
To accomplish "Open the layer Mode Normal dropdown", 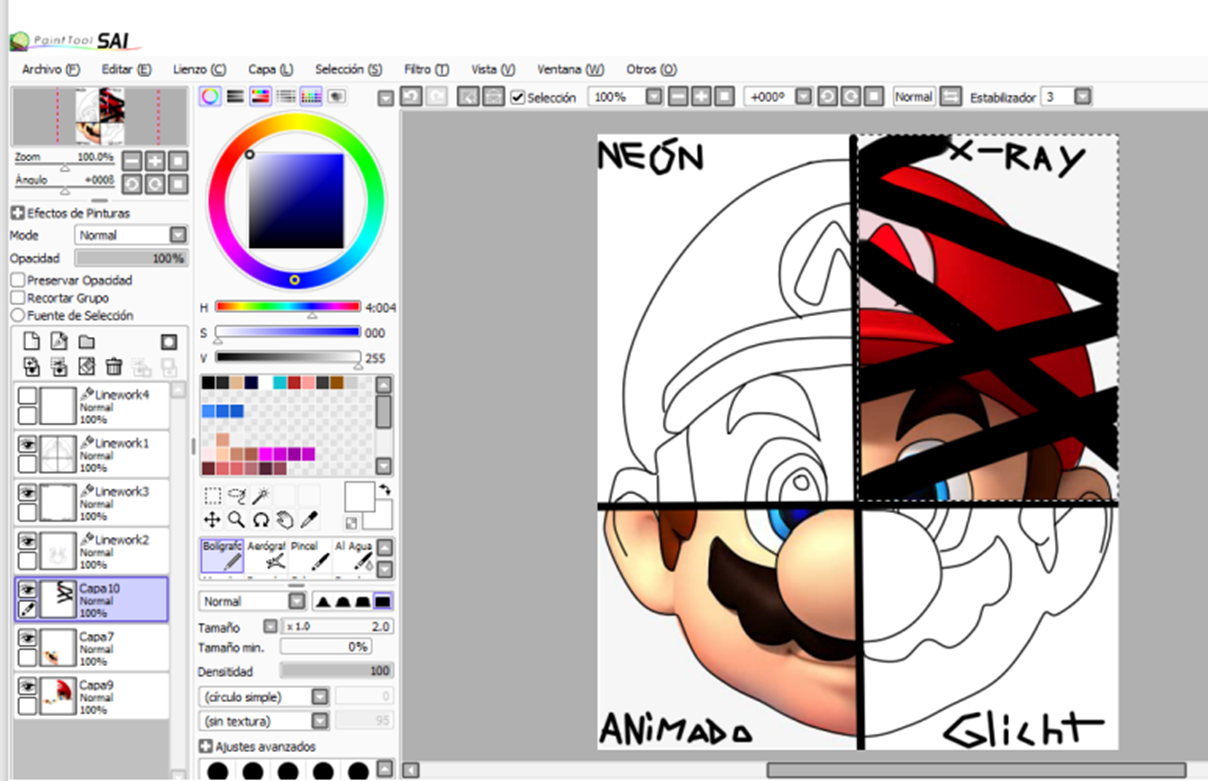I will pos(131,235).
